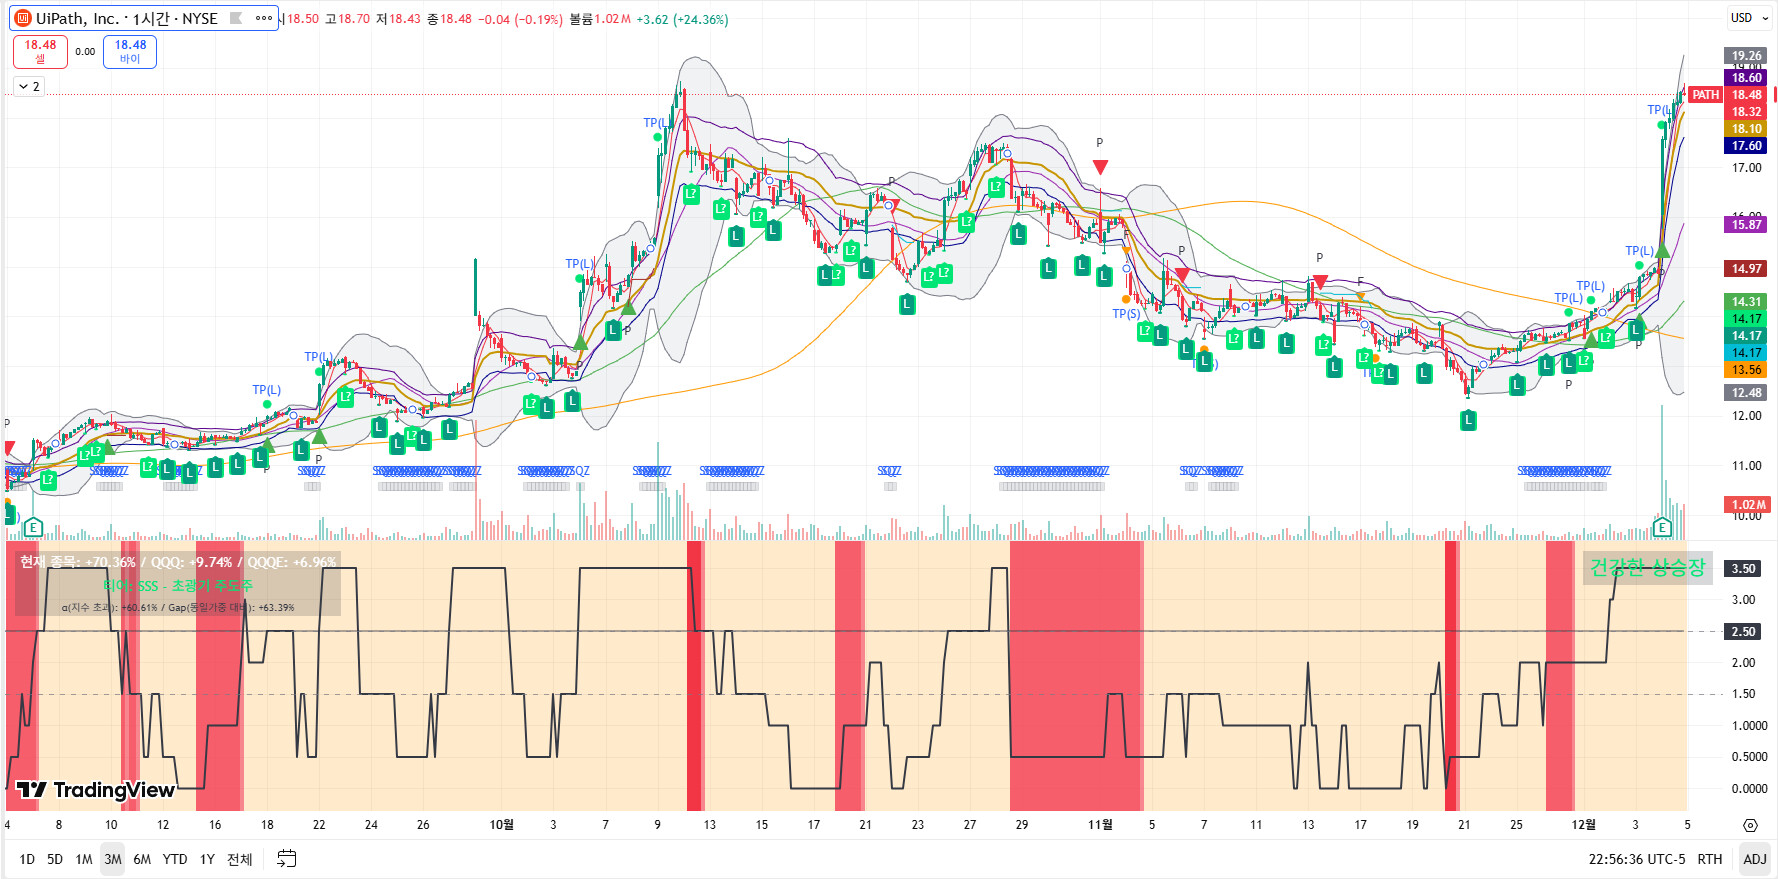Viewport: 1778px width, 879px height.
Task: Click the earnings E marker at chart start
Action: 33,527
